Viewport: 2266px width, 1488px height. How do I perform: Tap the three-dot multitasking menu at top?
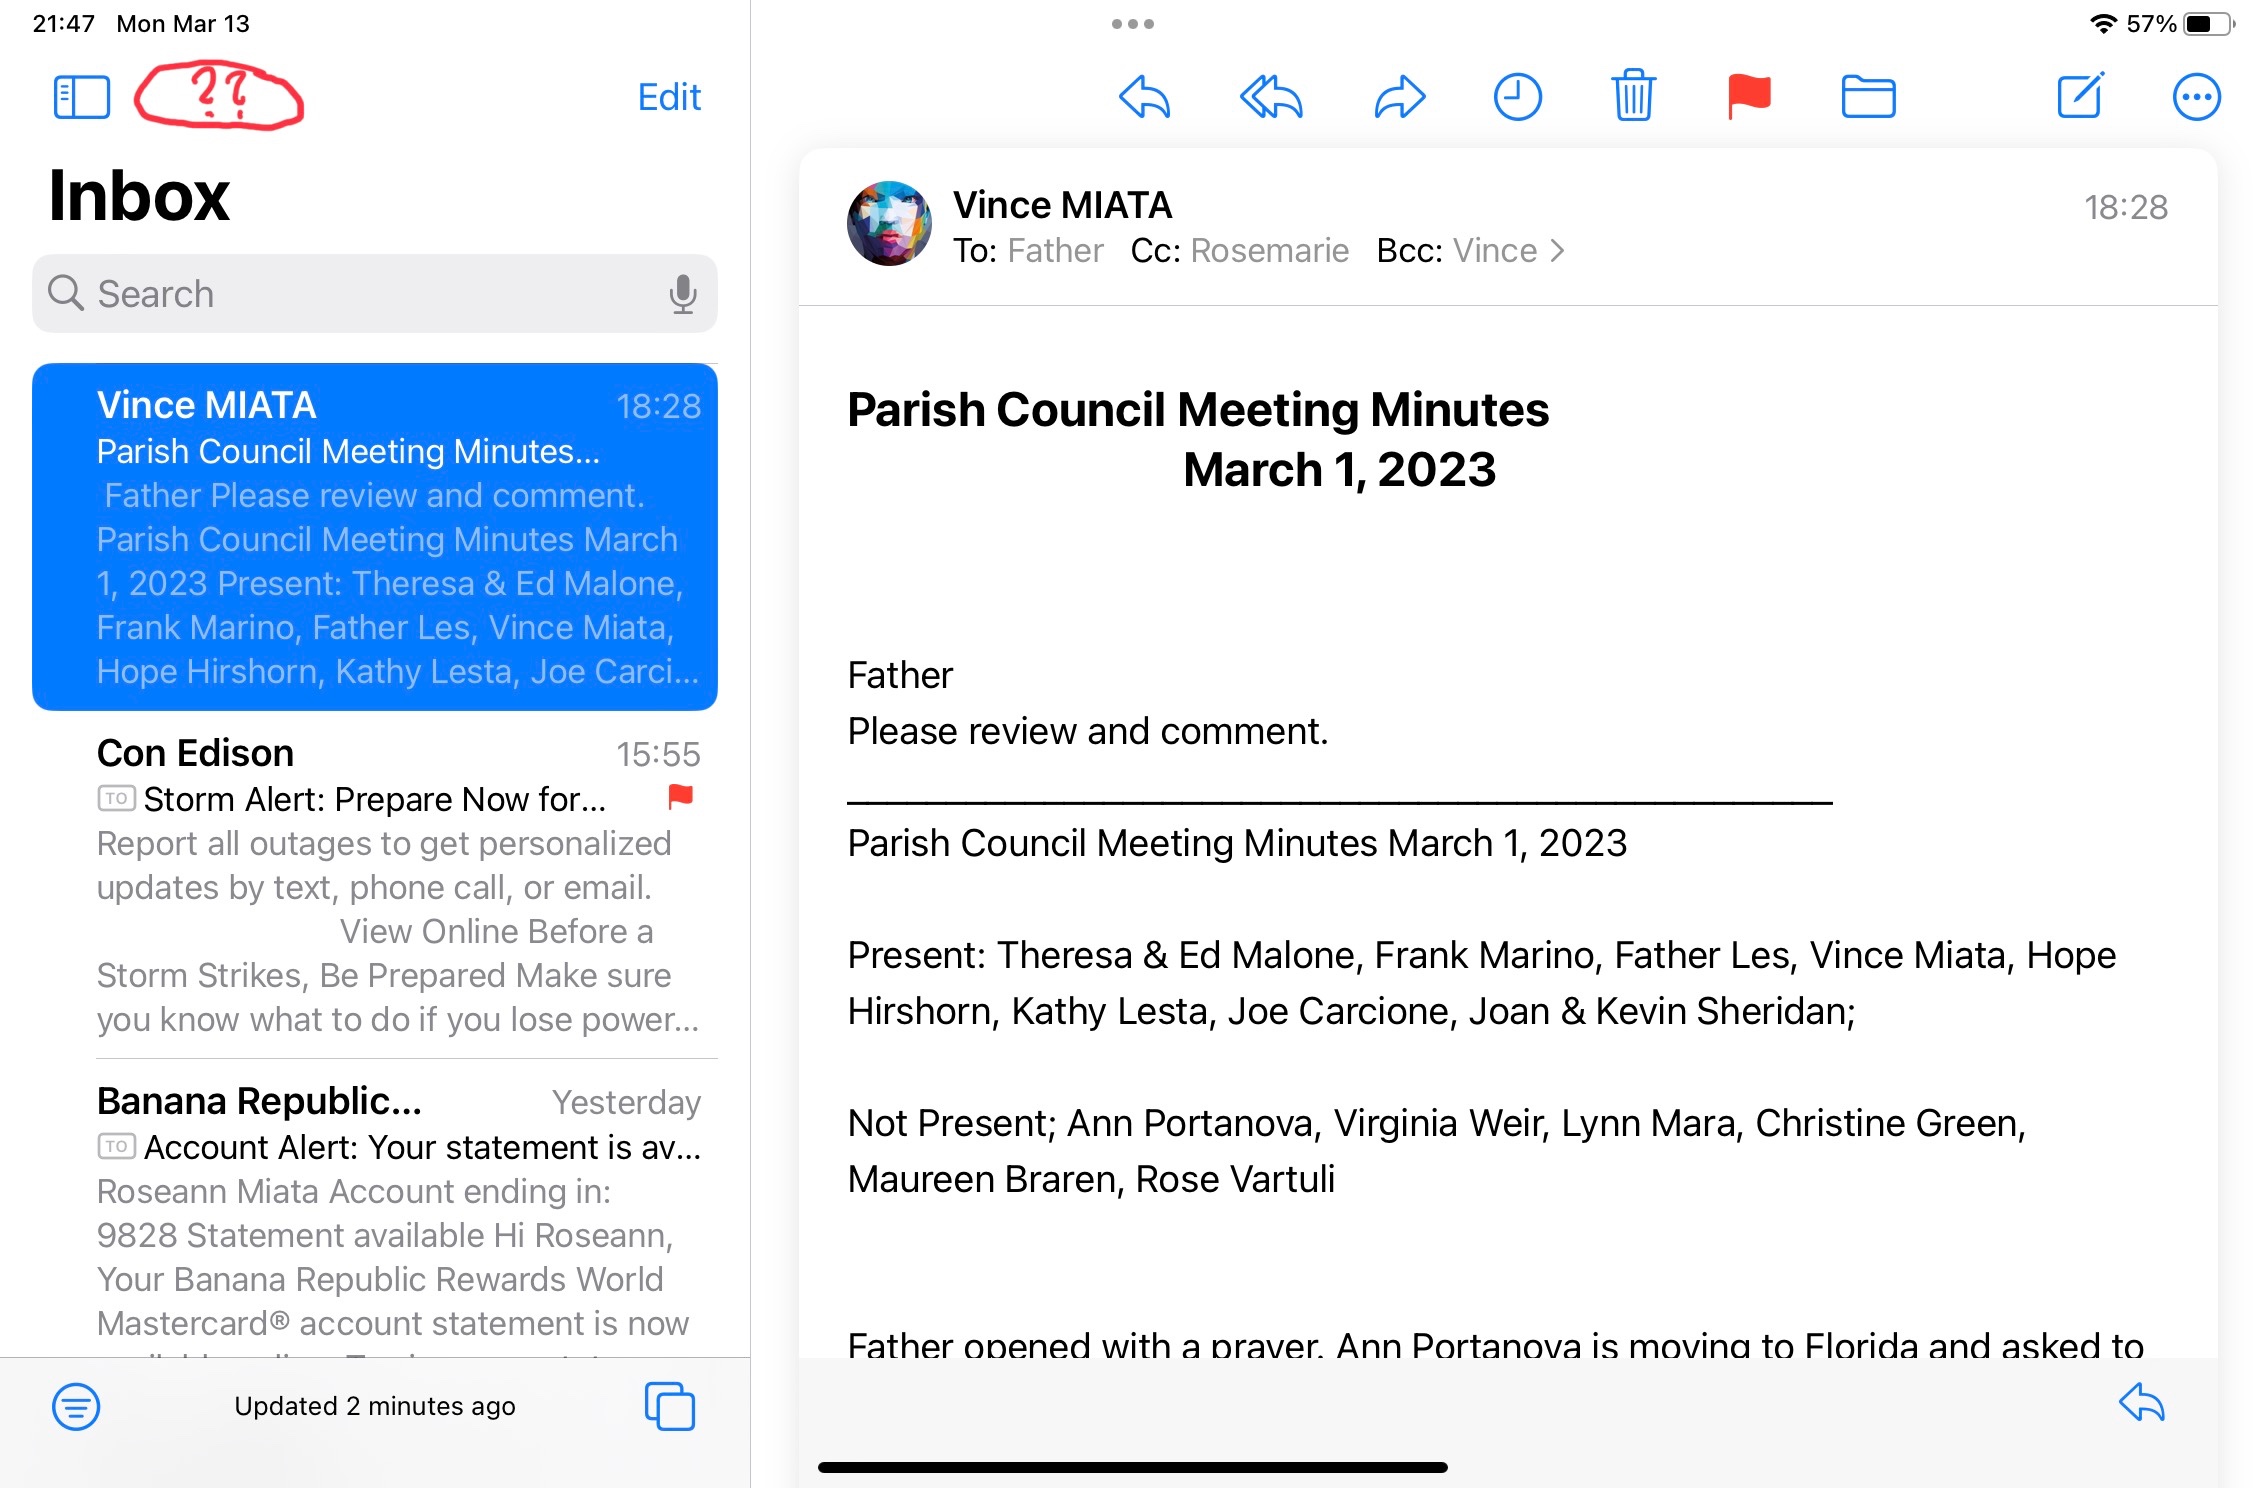tap(1132, 24)
